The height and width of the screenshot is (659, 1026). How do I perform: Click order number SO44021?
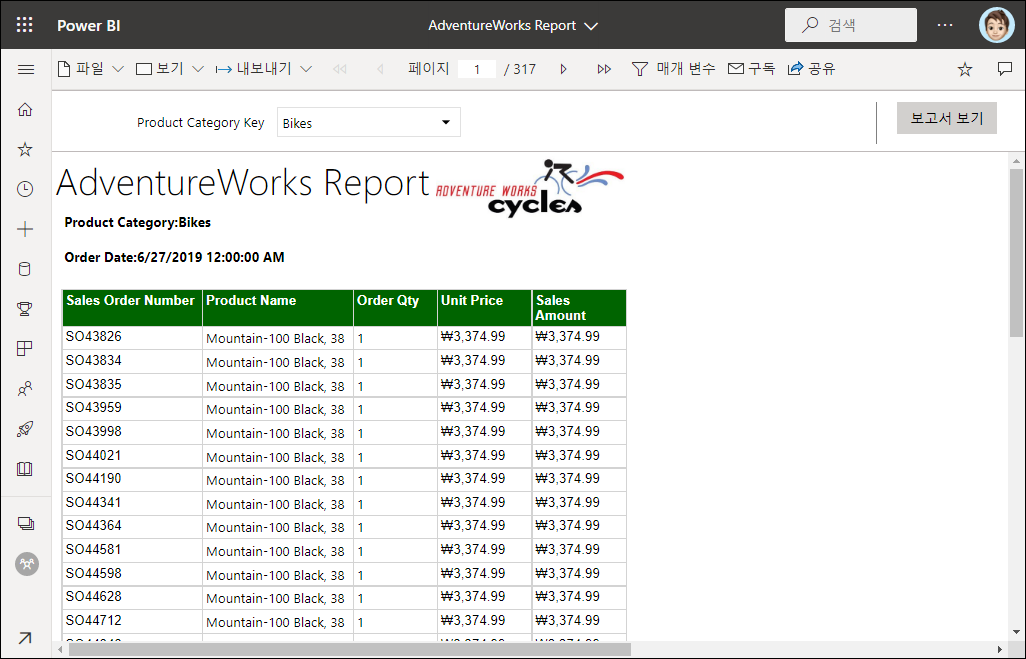94,455
